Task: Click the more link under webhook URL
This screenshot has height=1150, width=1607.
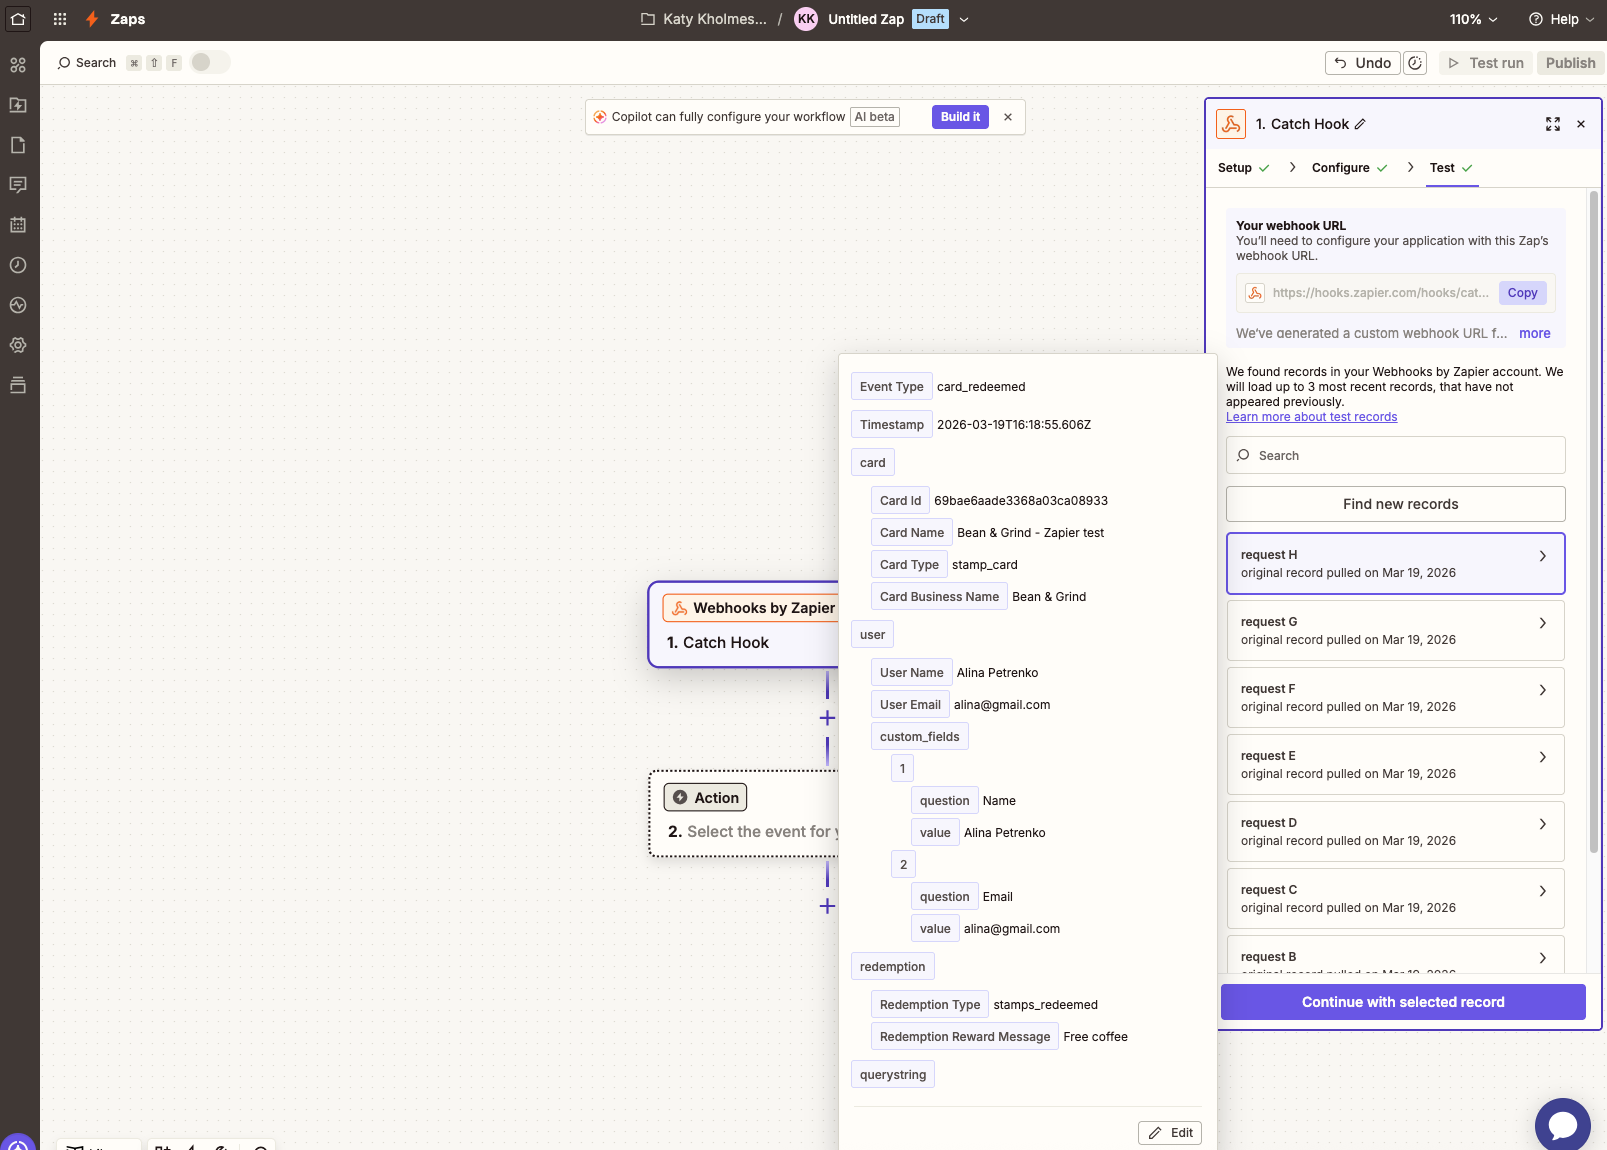Action: (x=1534, y=334)
